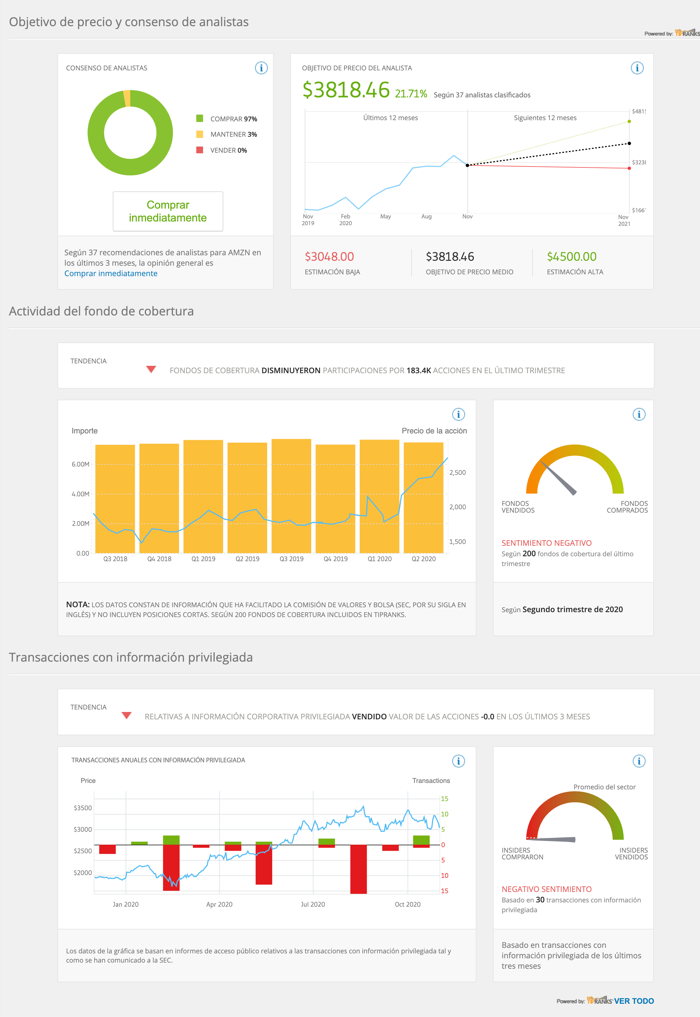Click the black dotted average forecast endpoint
The width and height of the screenshot is (700, 1017).
tap(629, 143)
